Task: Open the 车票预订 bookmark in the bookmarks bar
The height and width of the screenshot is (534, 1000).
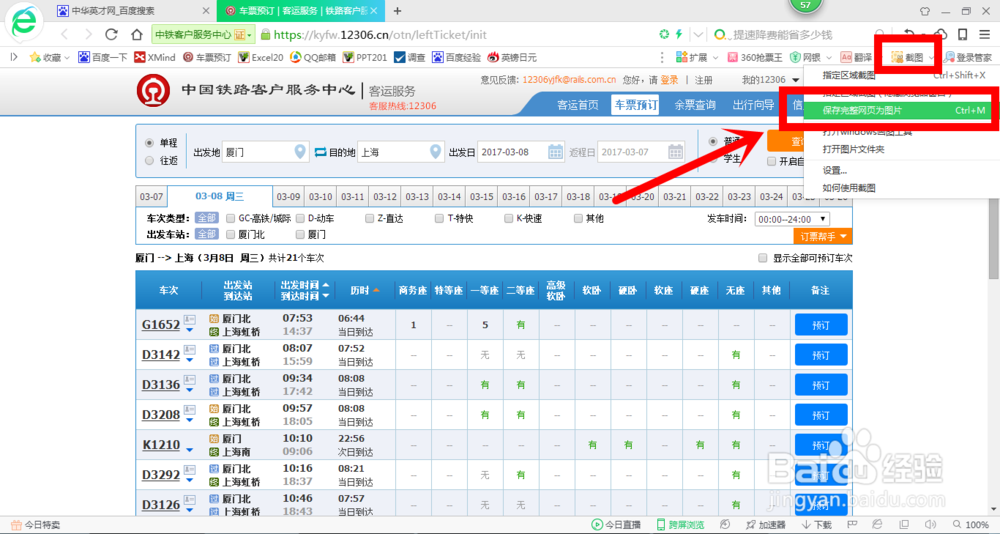Action: click(207, 57)
